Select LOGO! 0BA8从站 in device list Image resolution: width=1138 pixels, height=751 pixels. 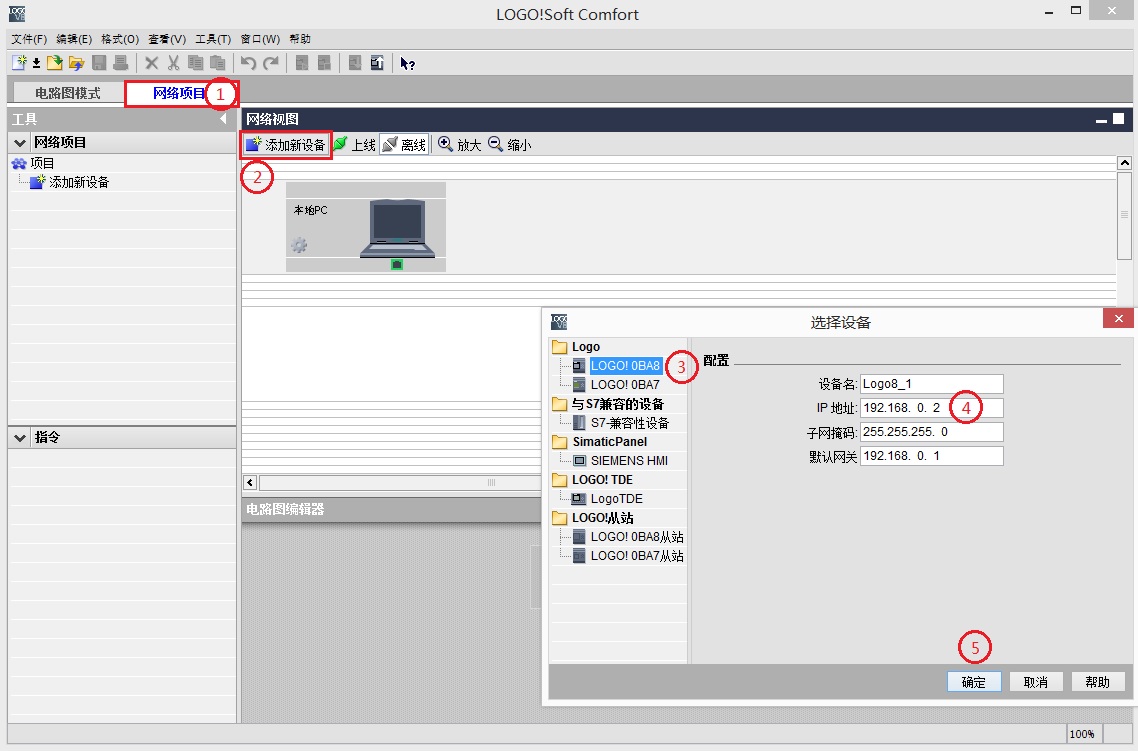click(x=636, y=537)
